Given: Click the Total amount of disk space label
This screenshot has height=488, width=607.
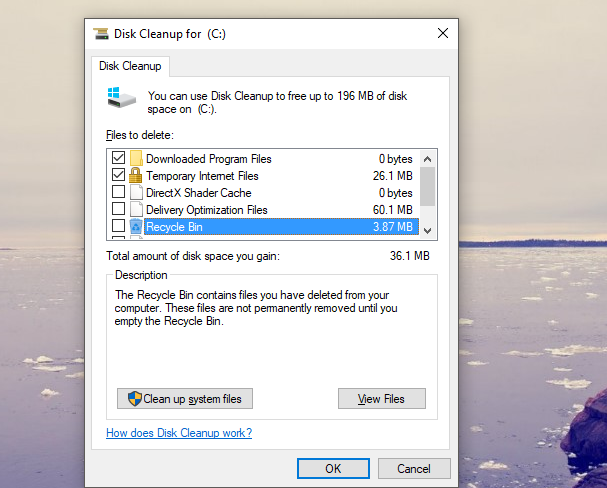Looking at the screenshot, I should click(x=193, y=256).
